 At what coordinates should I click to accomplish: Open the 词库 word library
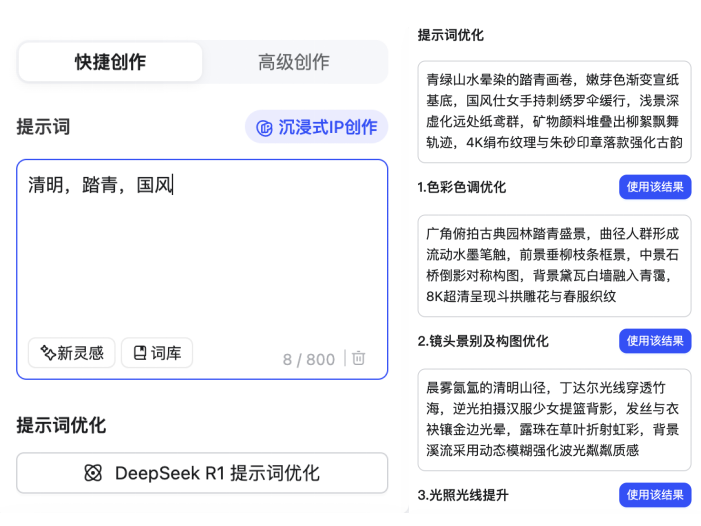click(156, 353)
